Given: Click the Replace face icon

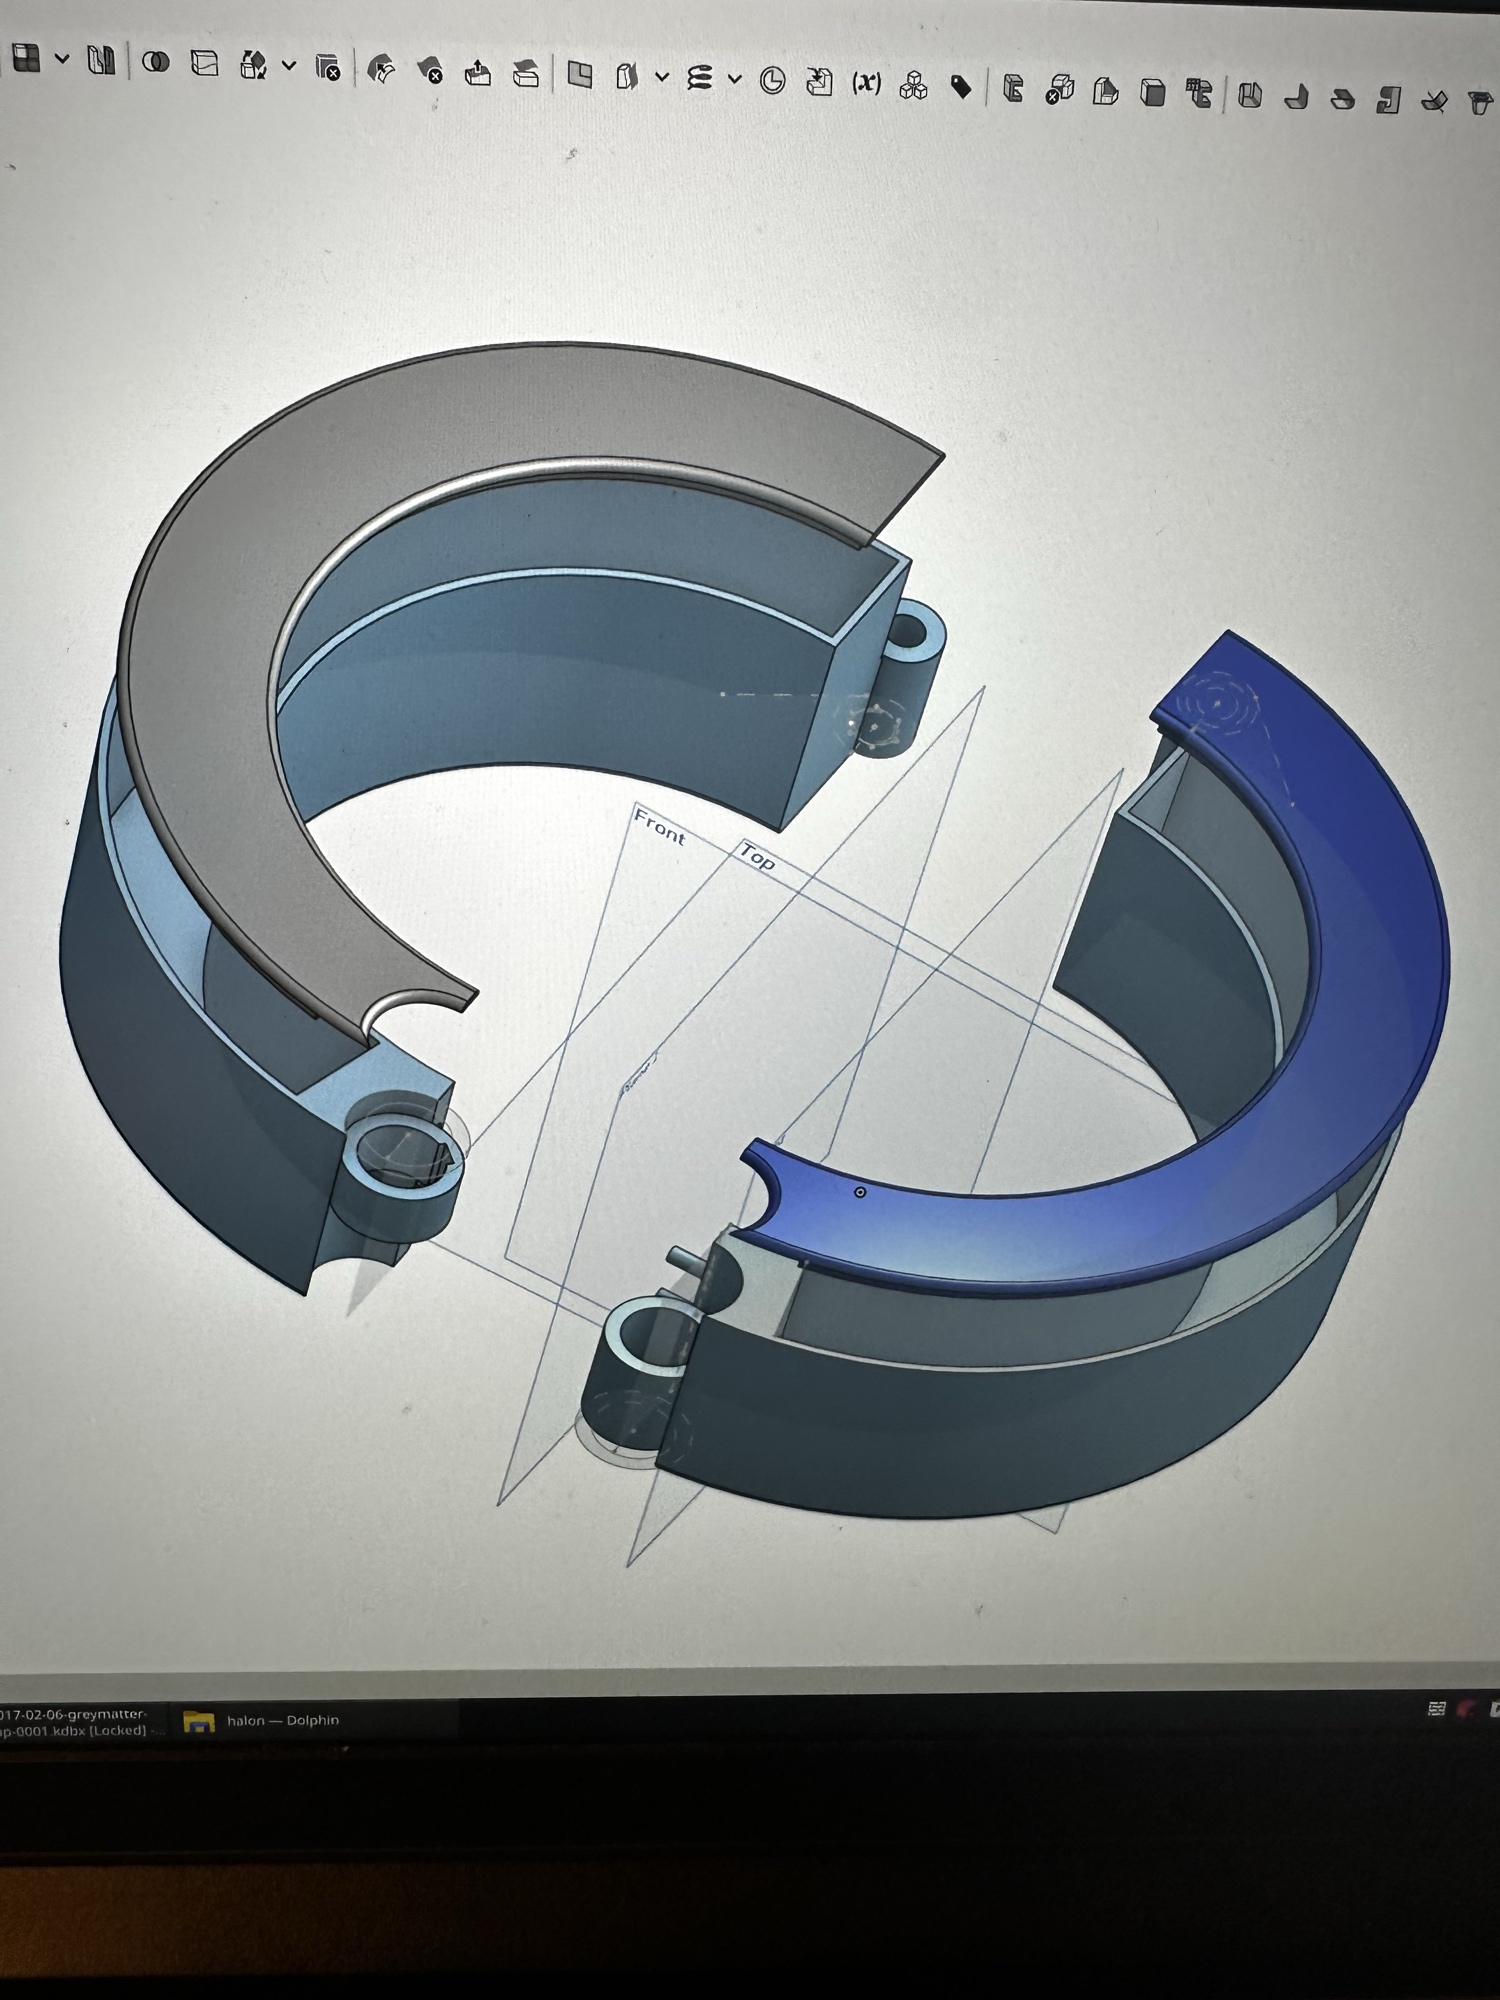Looking at the screenshot, I should coord(526,74).
